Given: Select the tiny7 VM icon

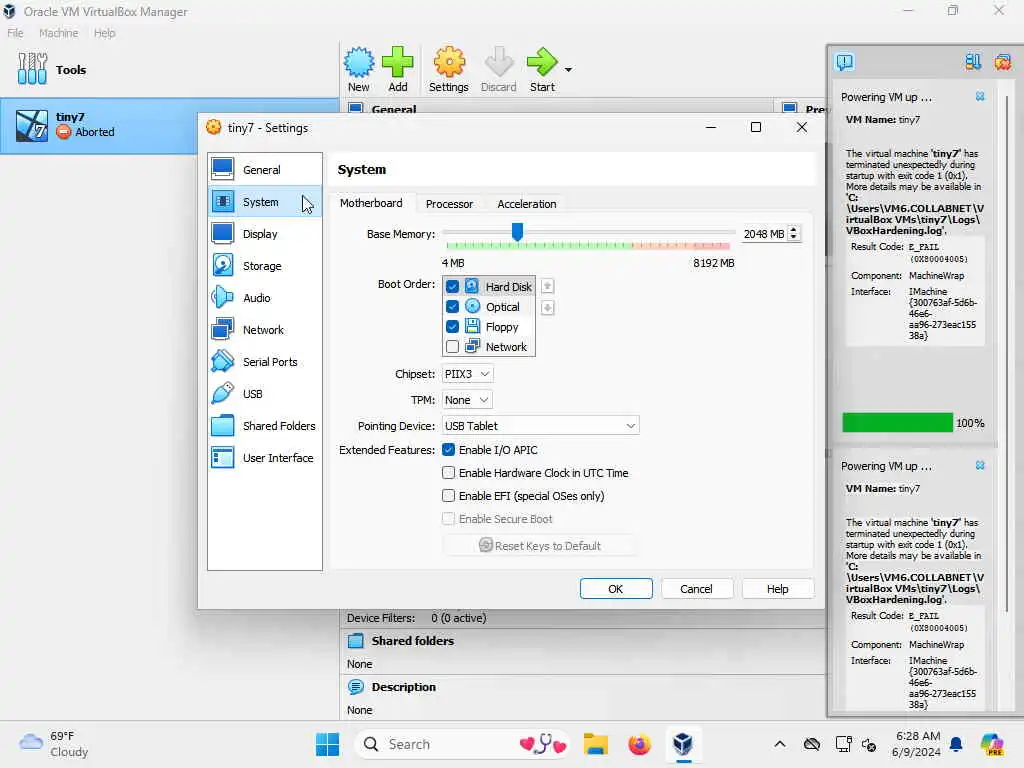Looking at the screenshot, I should pyautogui.click(x=31, y=125).
